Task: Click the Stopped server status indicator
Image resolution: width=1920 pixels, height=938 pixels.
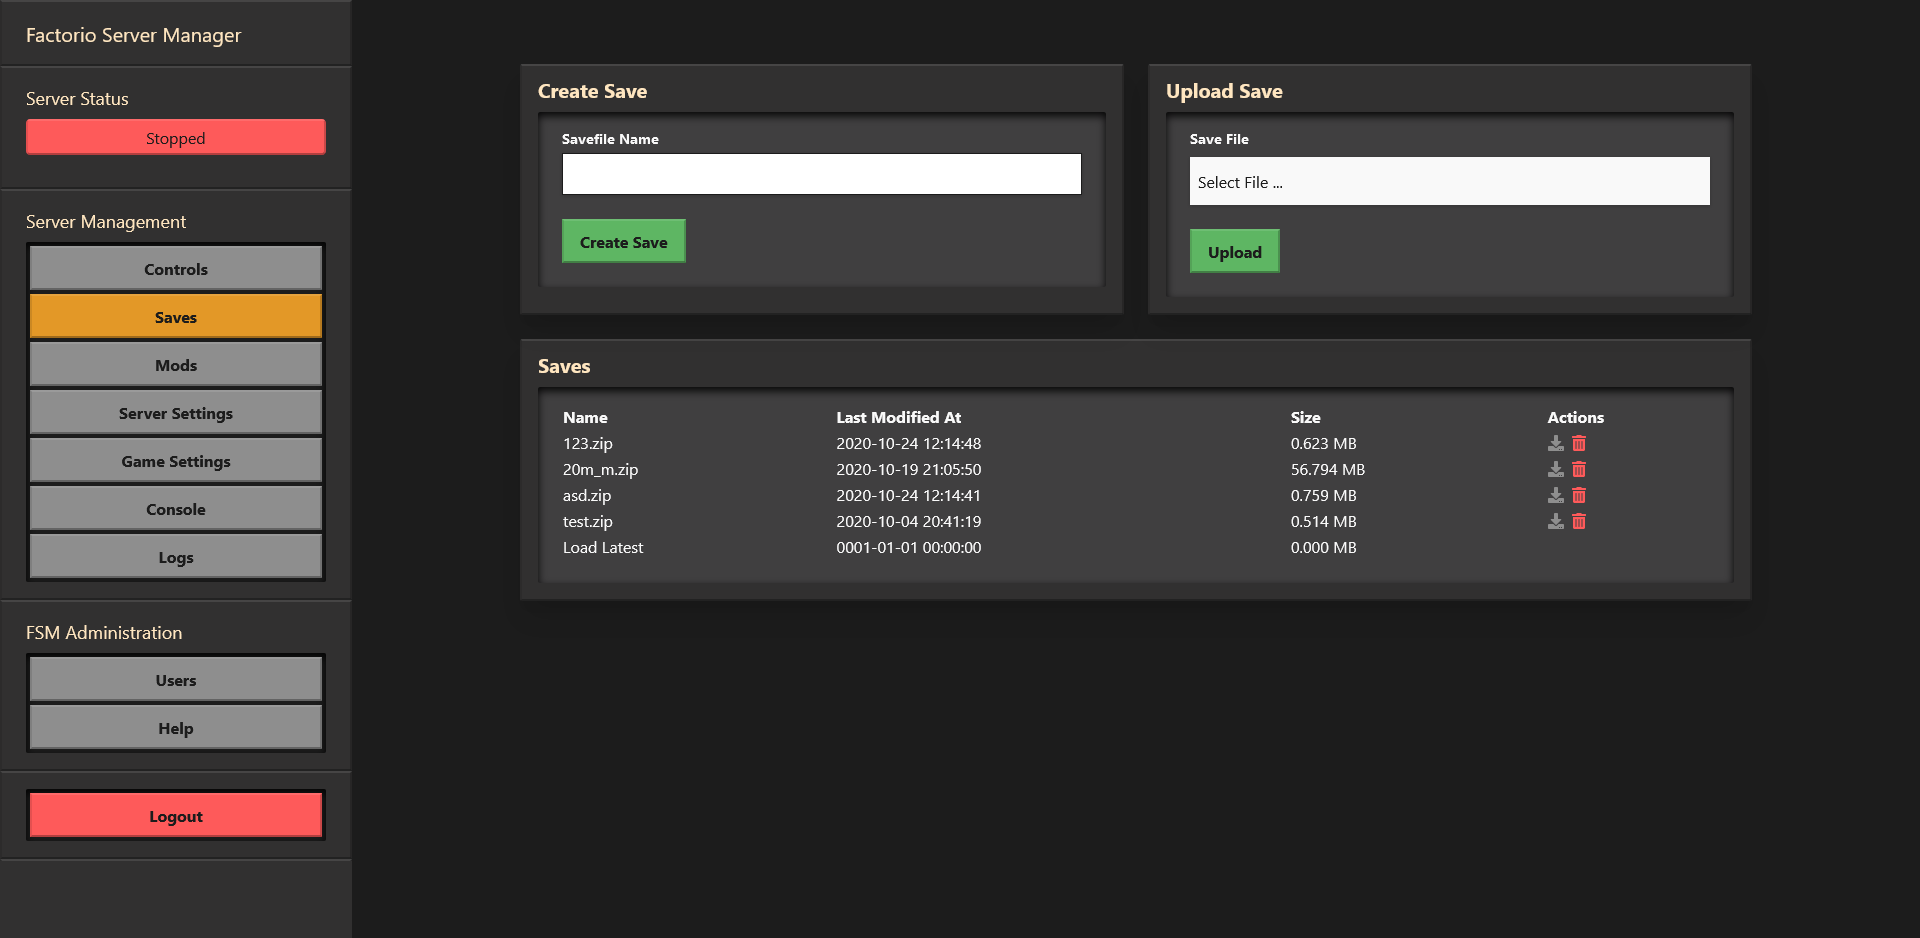Action: point(176,137)
